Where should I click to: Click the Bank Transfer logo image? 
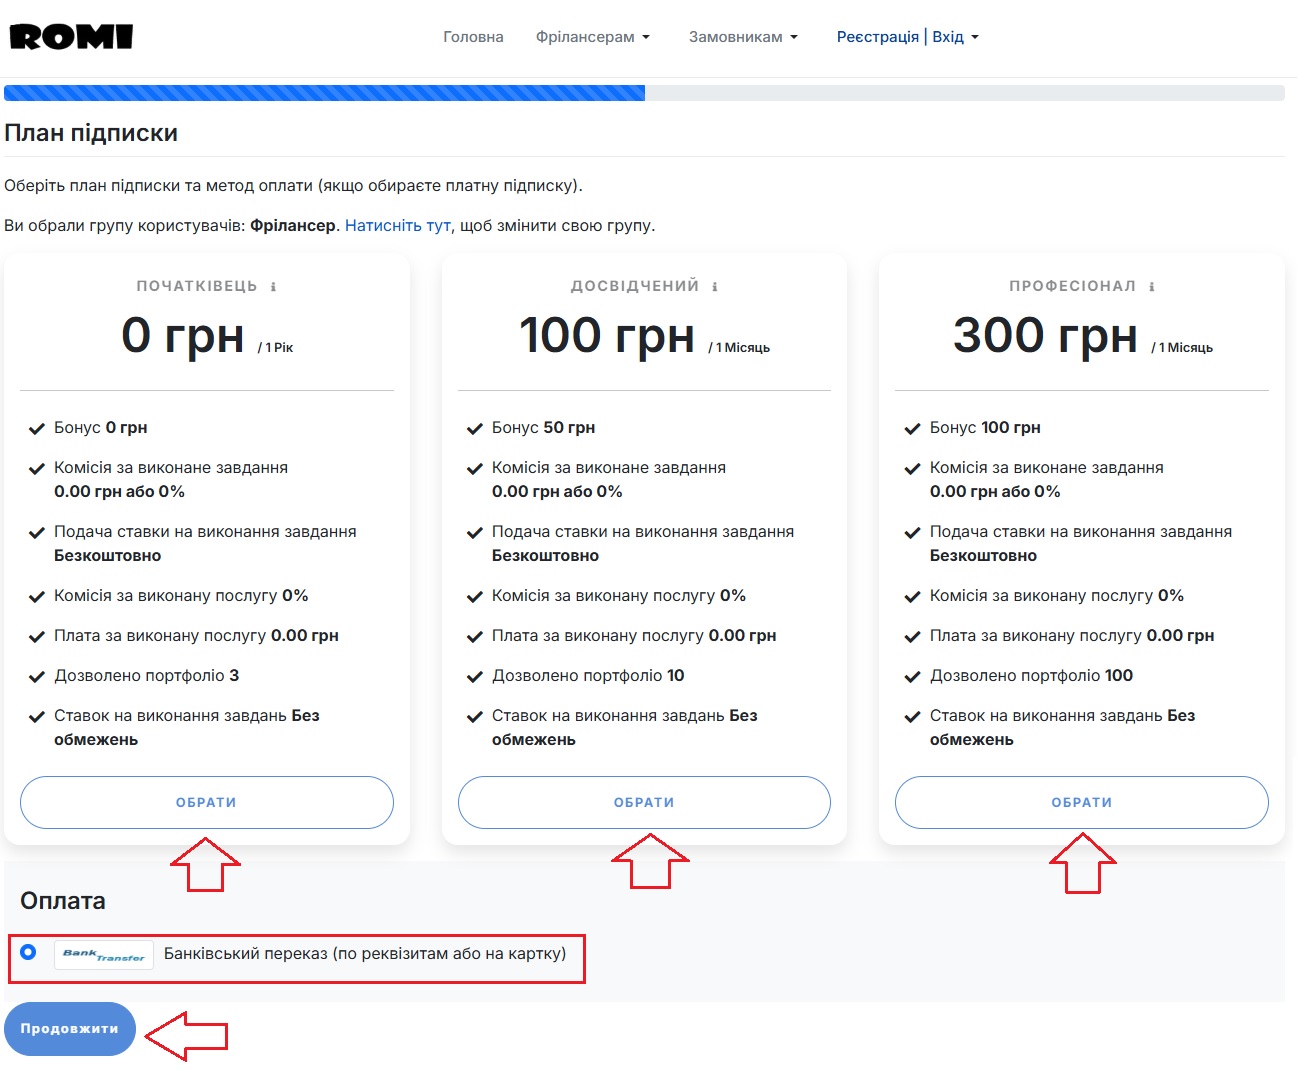click(x=104, y=955)
